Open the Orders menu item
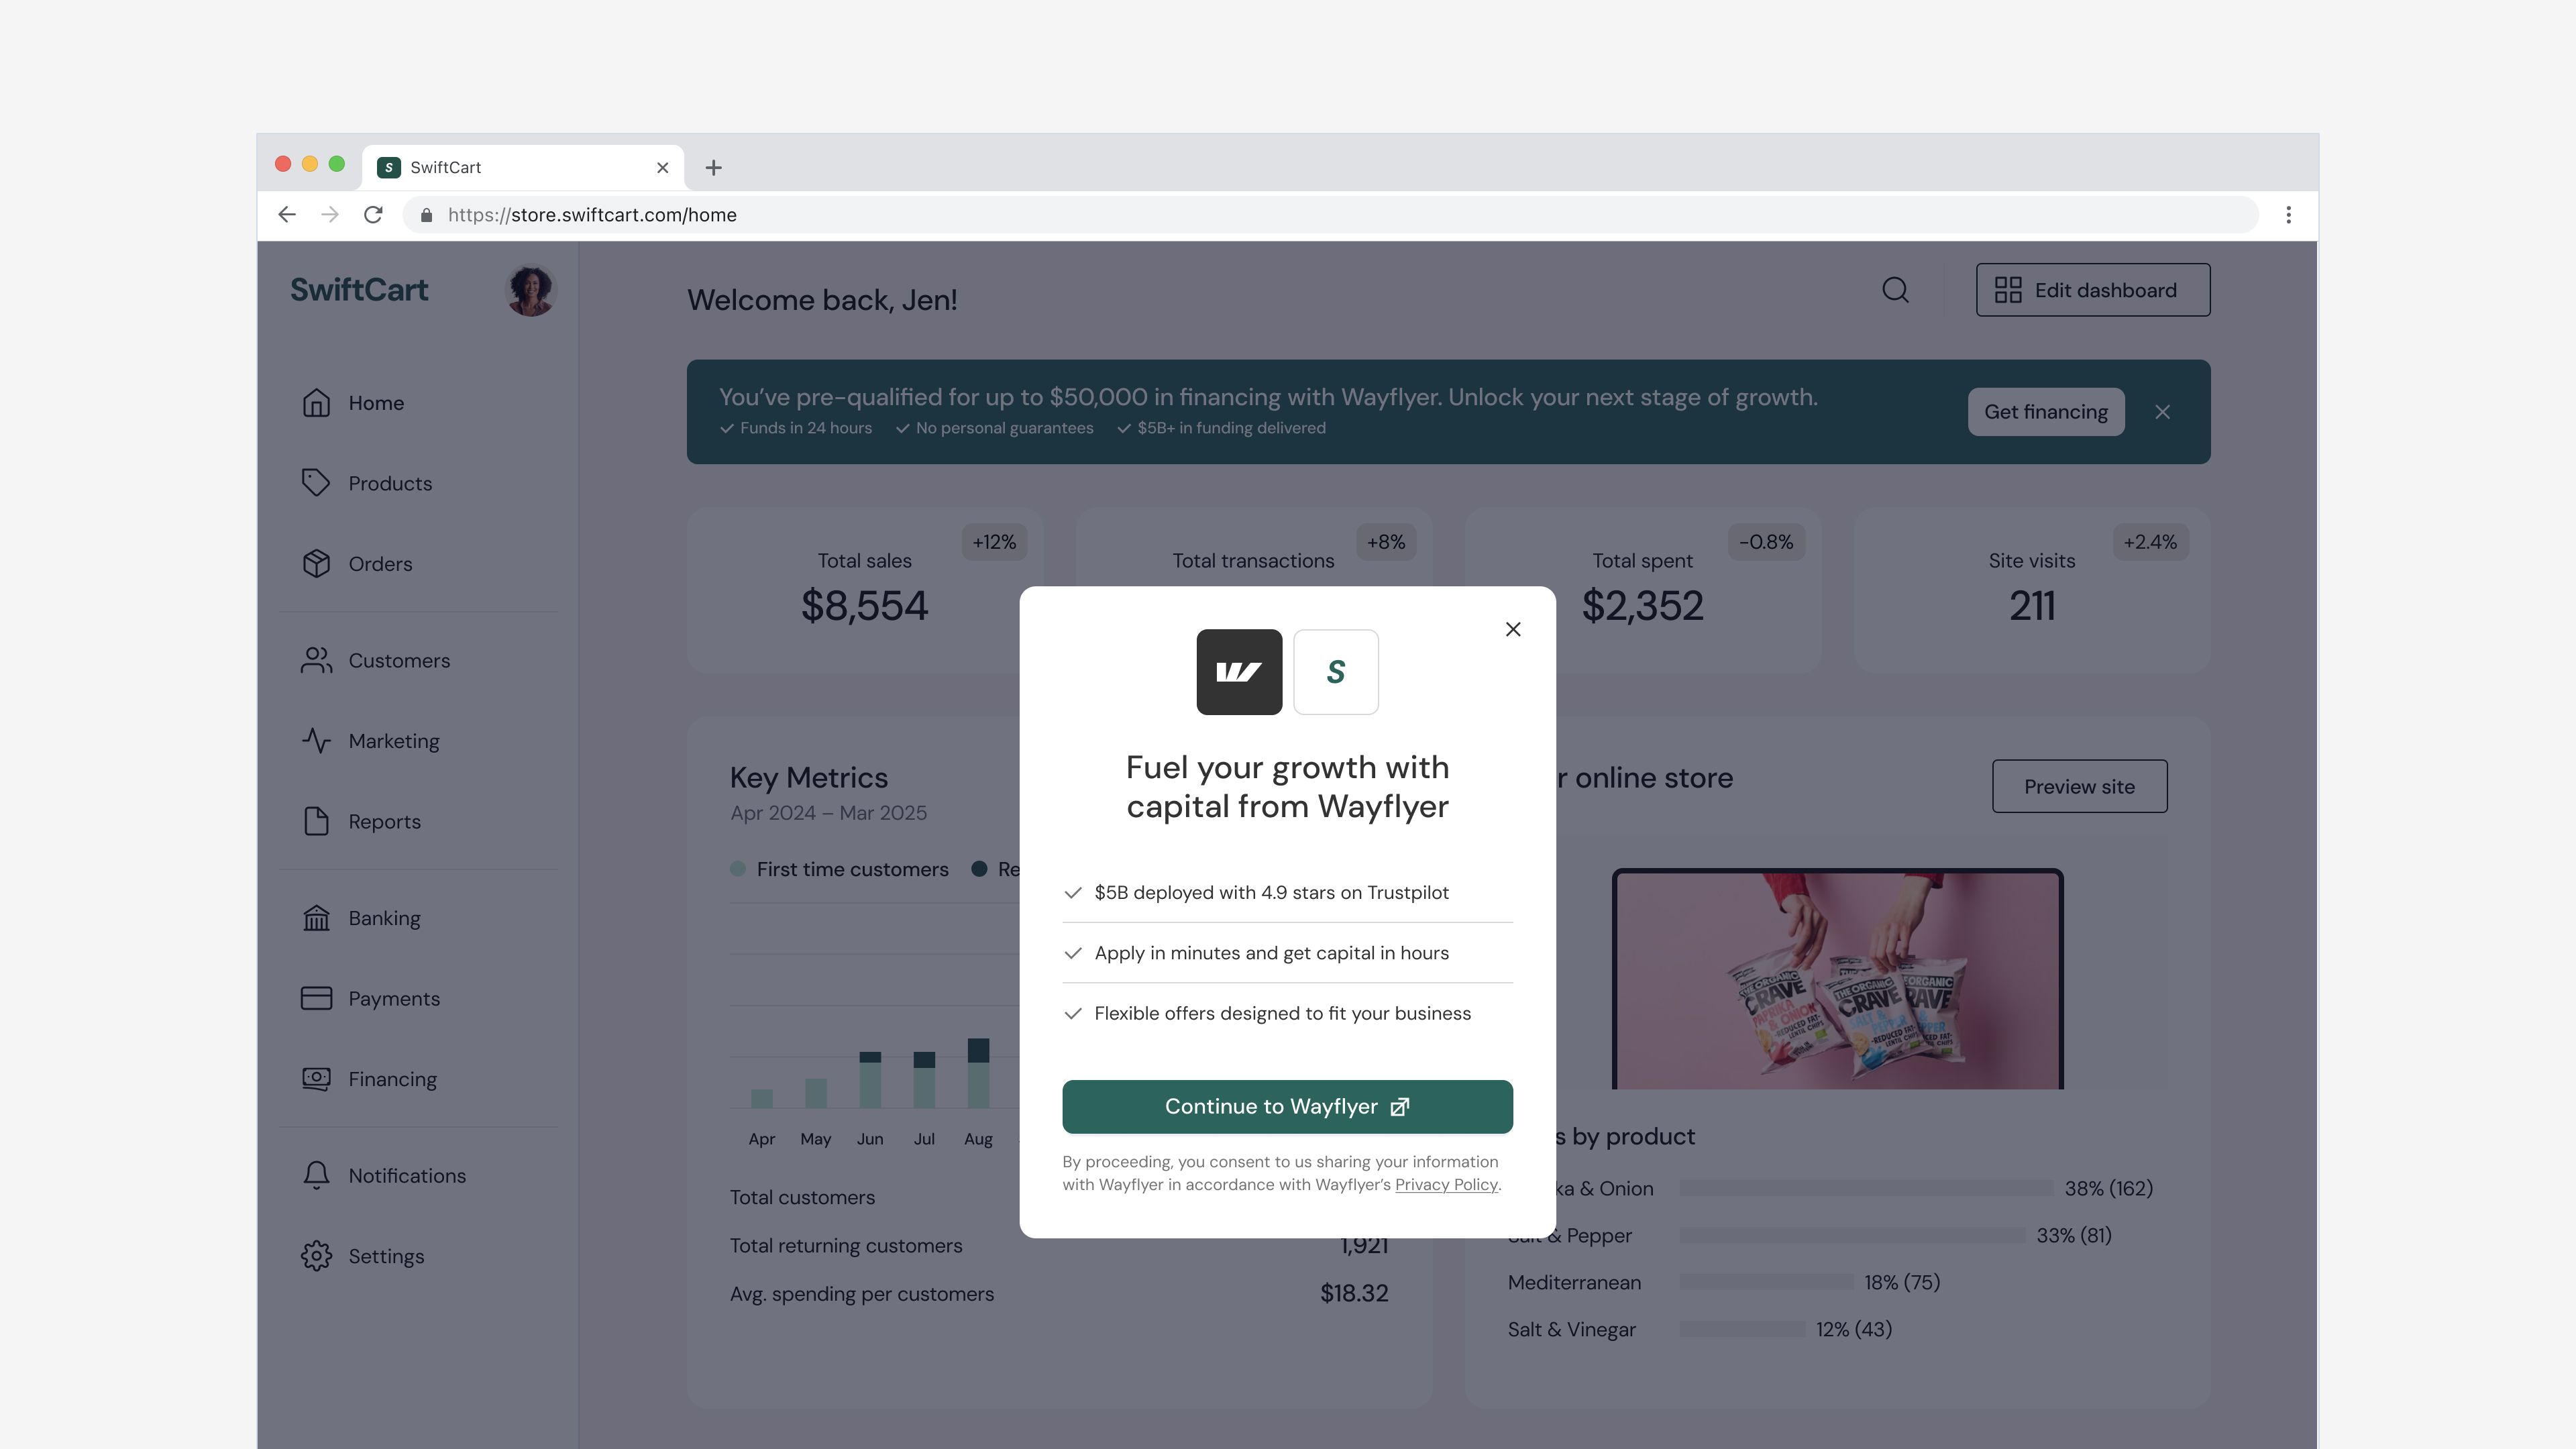 click(380, 564)
